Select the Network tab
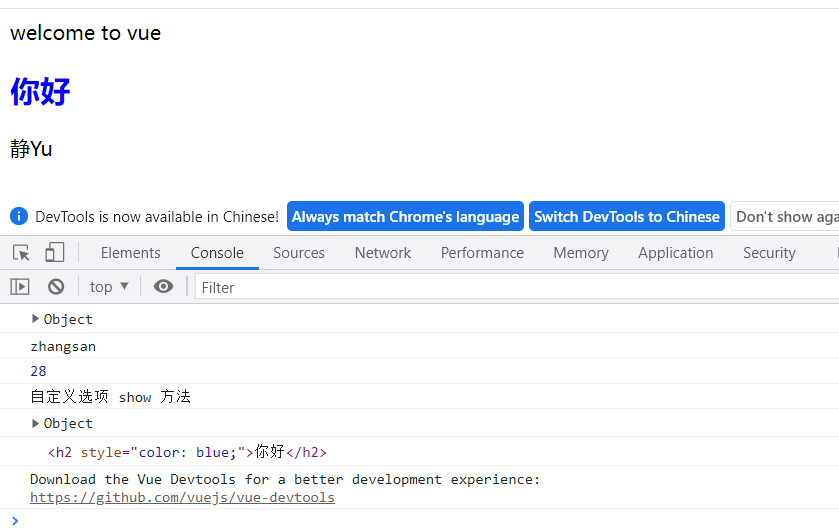 383,253
